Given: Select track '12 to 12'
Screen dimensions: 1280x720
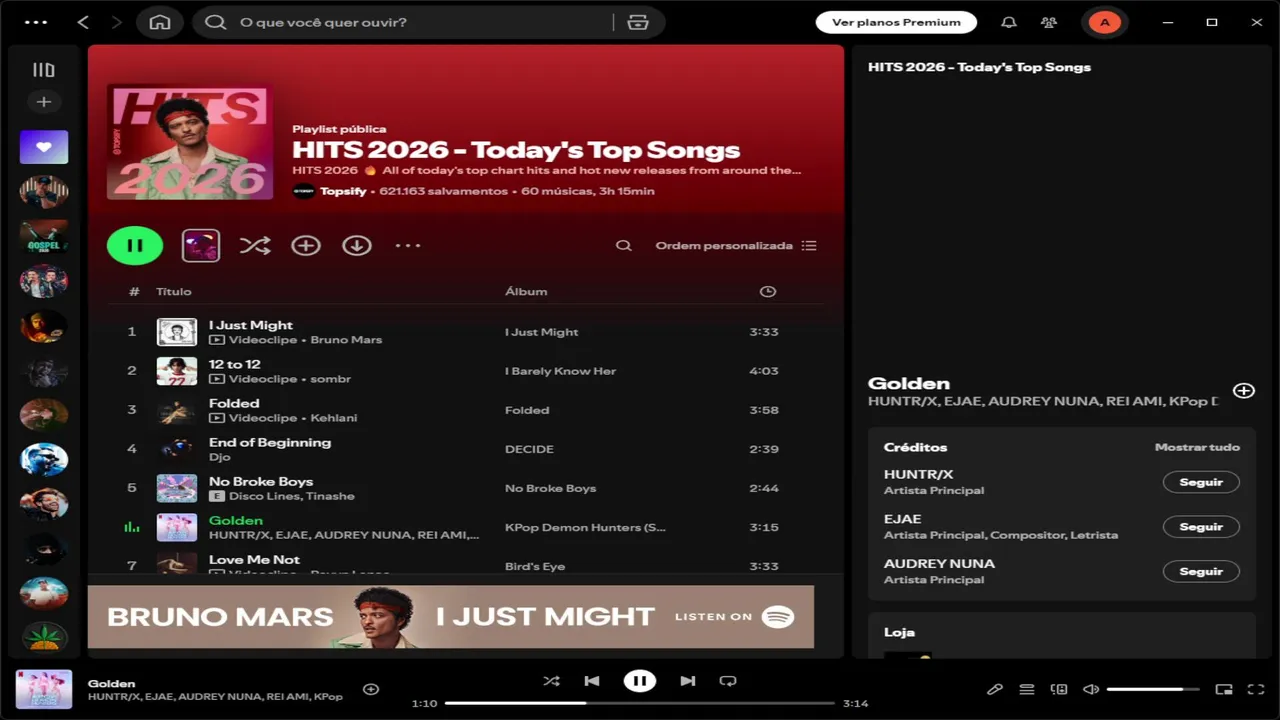Looking at the screenshot, I should (234, 364).
